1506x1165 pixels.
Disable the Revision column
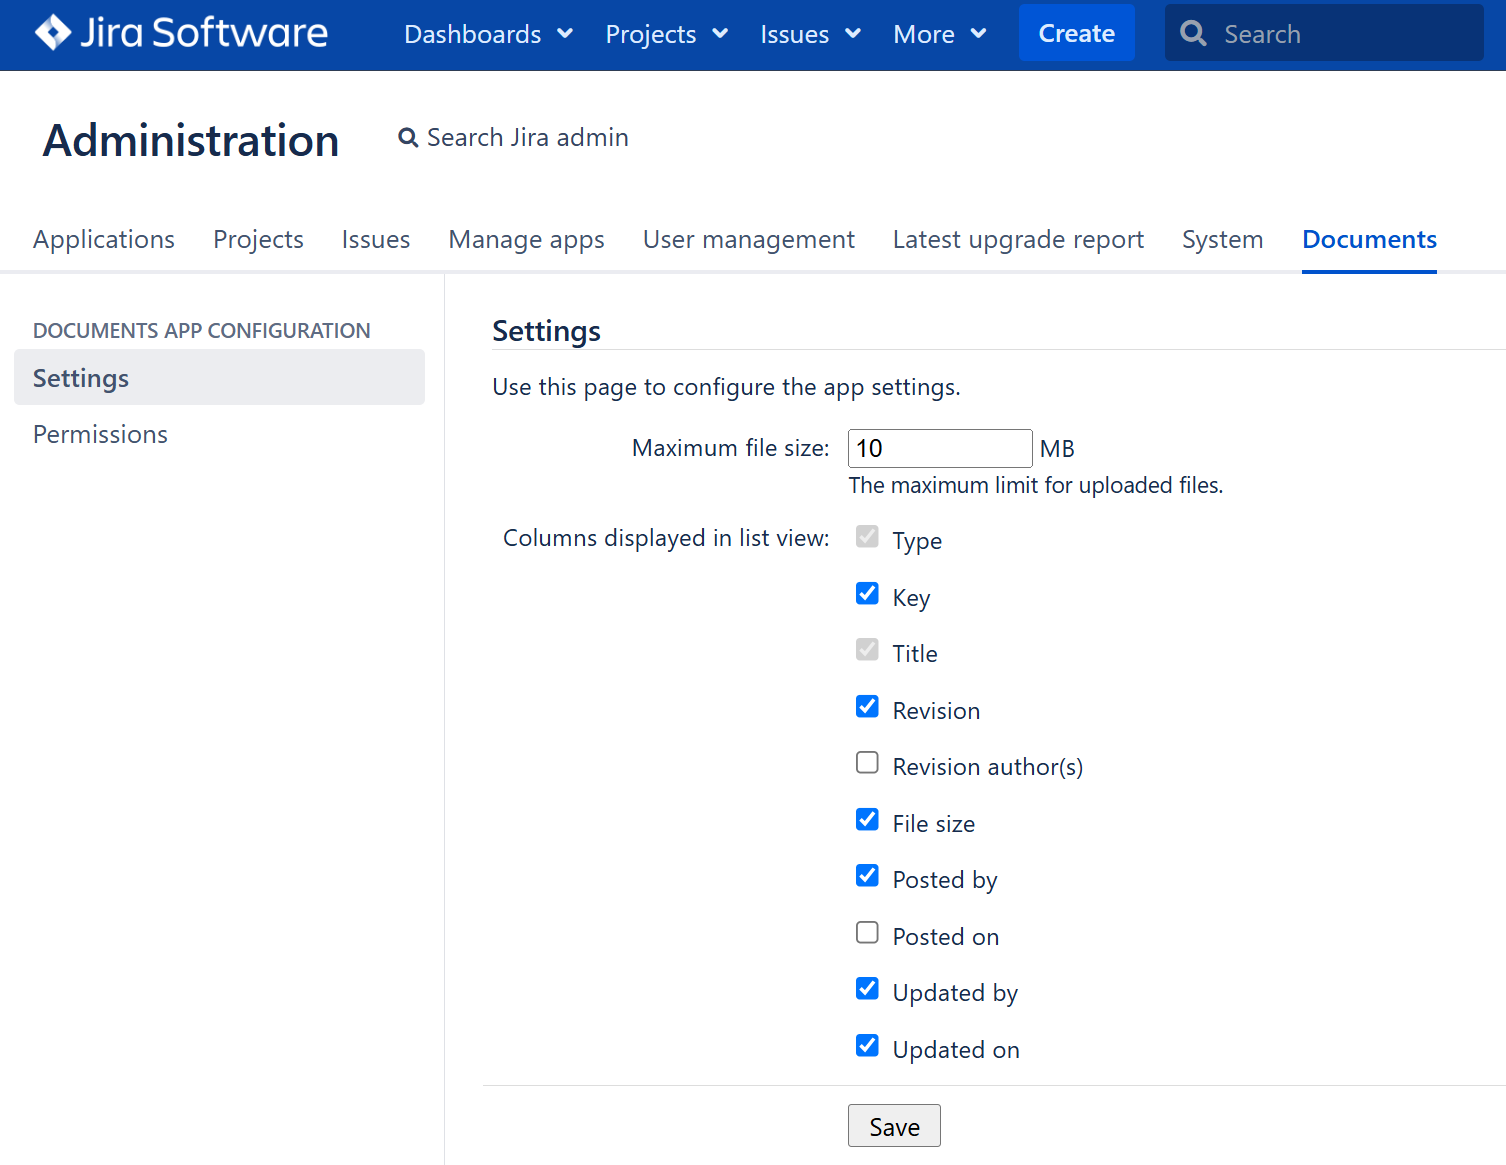tap(866, 706)
